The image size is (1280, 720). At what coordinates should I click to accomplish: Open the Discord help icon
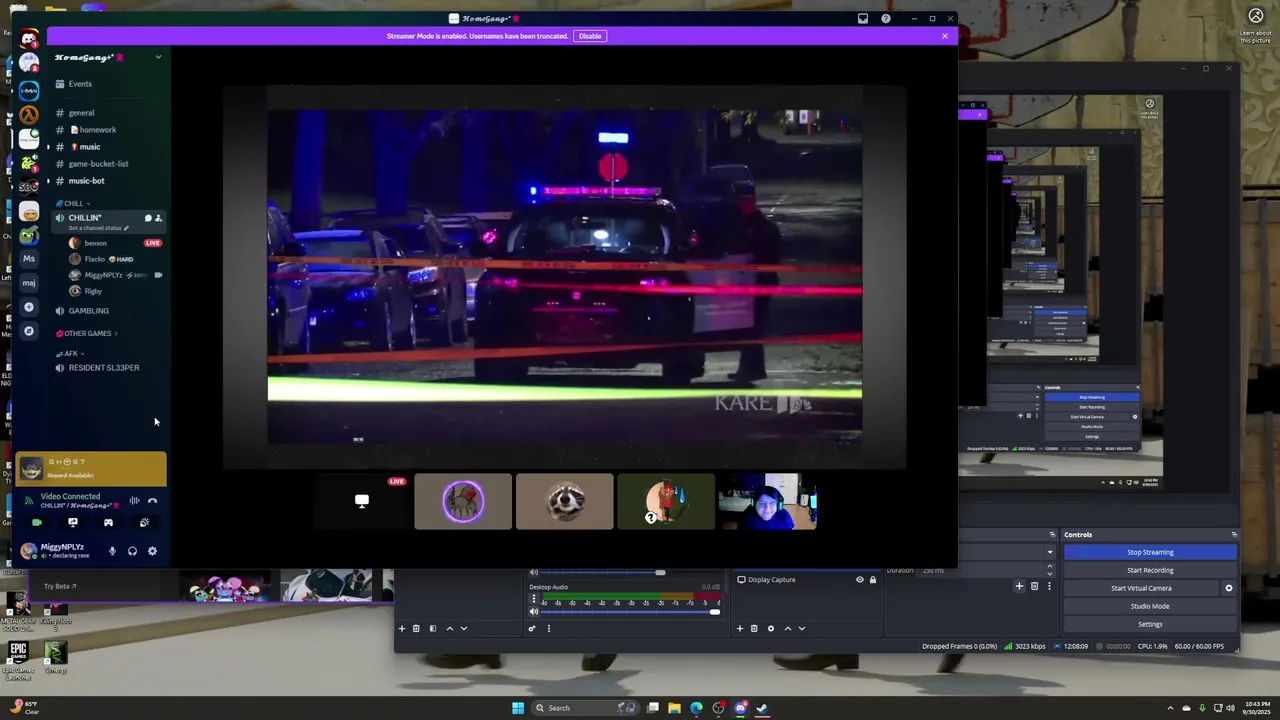coord(886,18)
